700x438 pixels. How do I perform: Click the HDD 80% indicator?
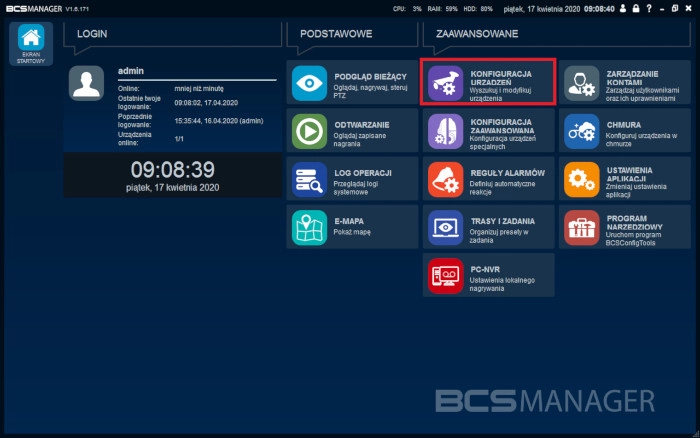point(478,9)
